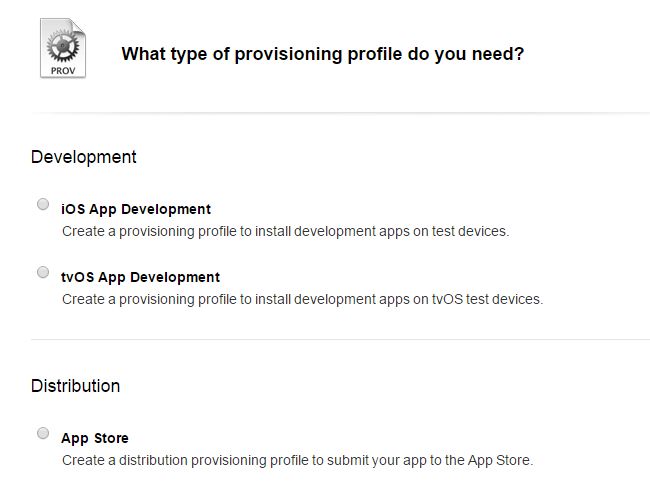
Task: Click 'tvOS test devices' phrase in the description
Action: 486,299
